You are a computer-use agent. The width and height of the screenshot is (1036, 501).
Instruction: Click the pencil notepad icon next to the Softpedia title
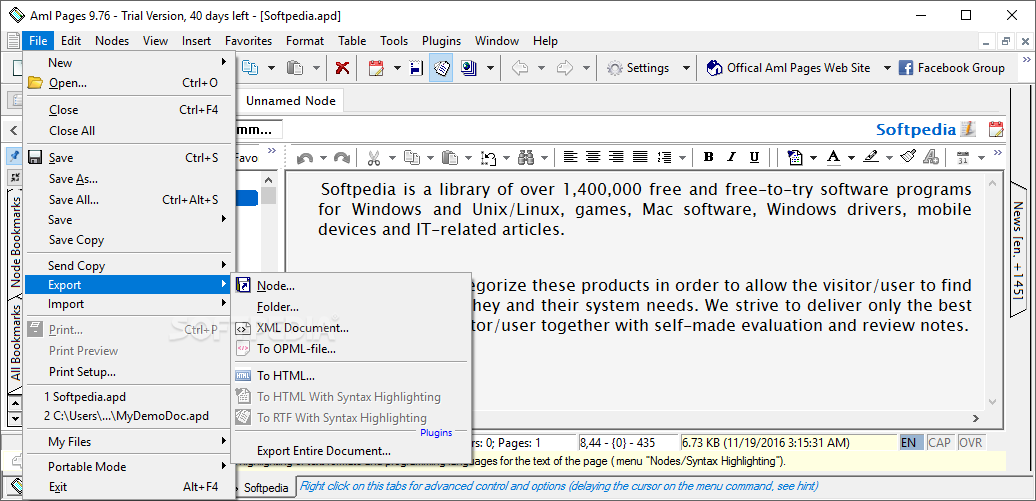[968, 129]
